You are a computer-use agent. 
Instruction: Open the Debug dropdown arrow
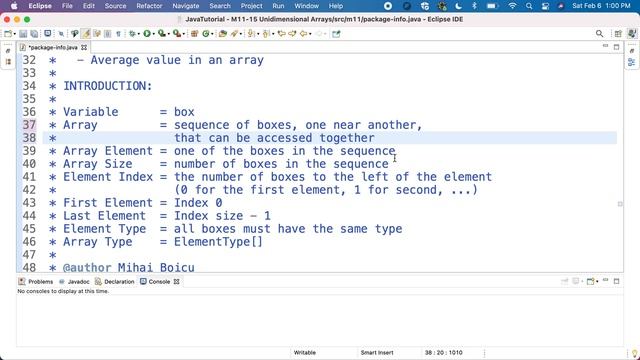click(x=139, y=34)
